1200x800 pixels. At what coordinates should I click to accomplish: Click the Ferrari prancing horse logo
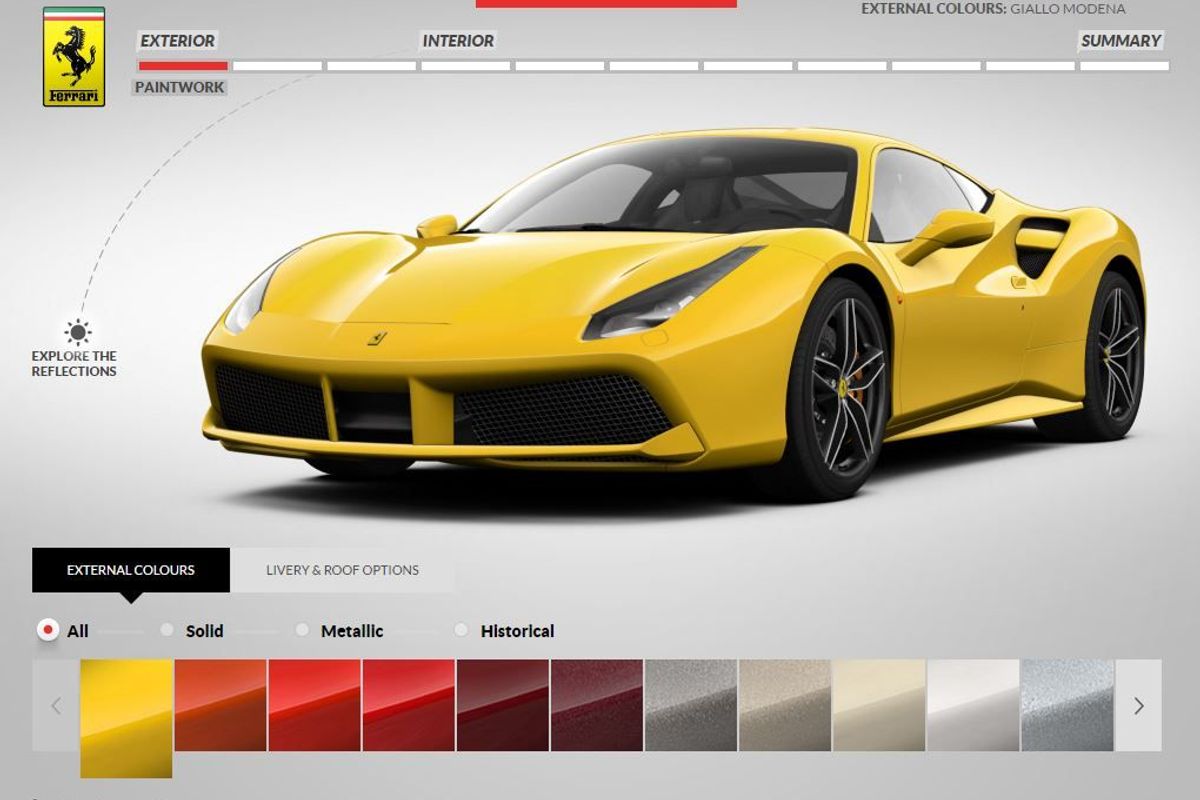pyautogui.click(x=74, y=57)
